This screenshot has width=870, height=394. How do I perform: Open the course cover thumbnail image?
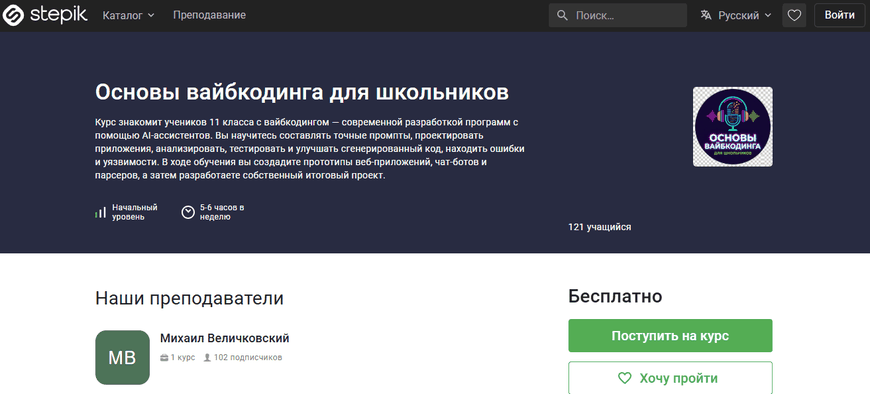[x=732, y=127]
